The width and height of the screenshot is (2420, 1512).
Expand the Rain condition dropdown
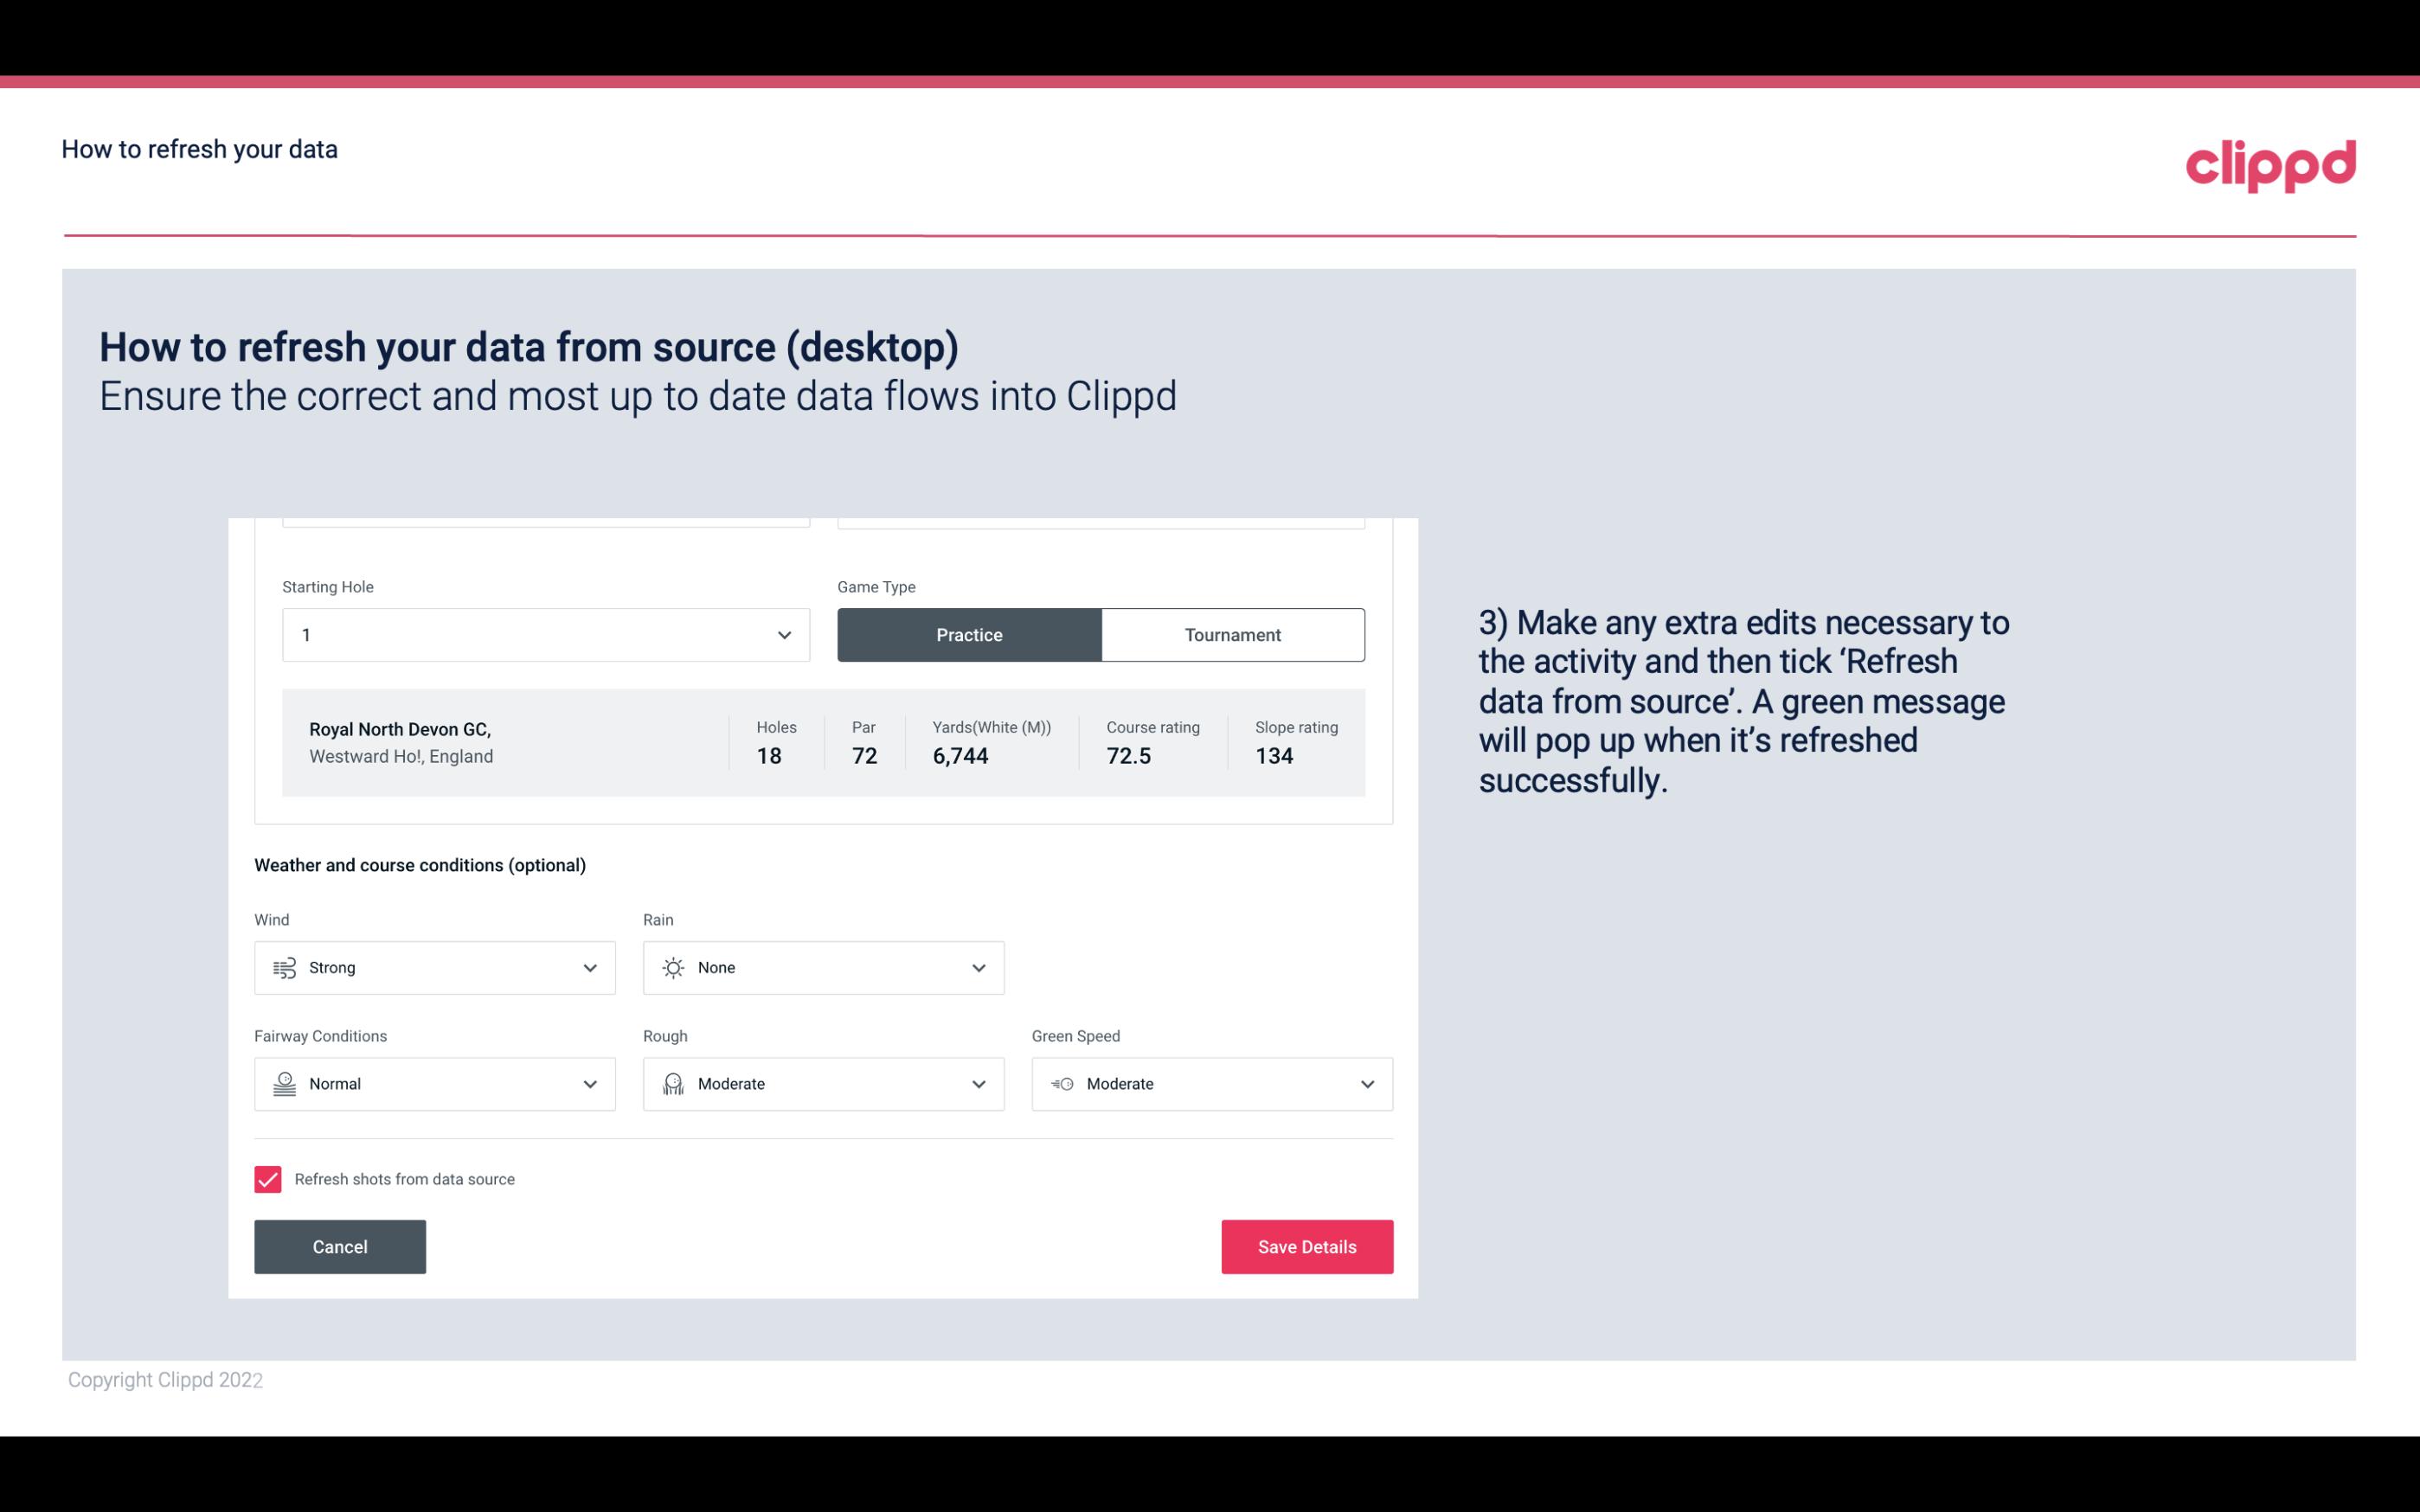click(x=978, y=967)
